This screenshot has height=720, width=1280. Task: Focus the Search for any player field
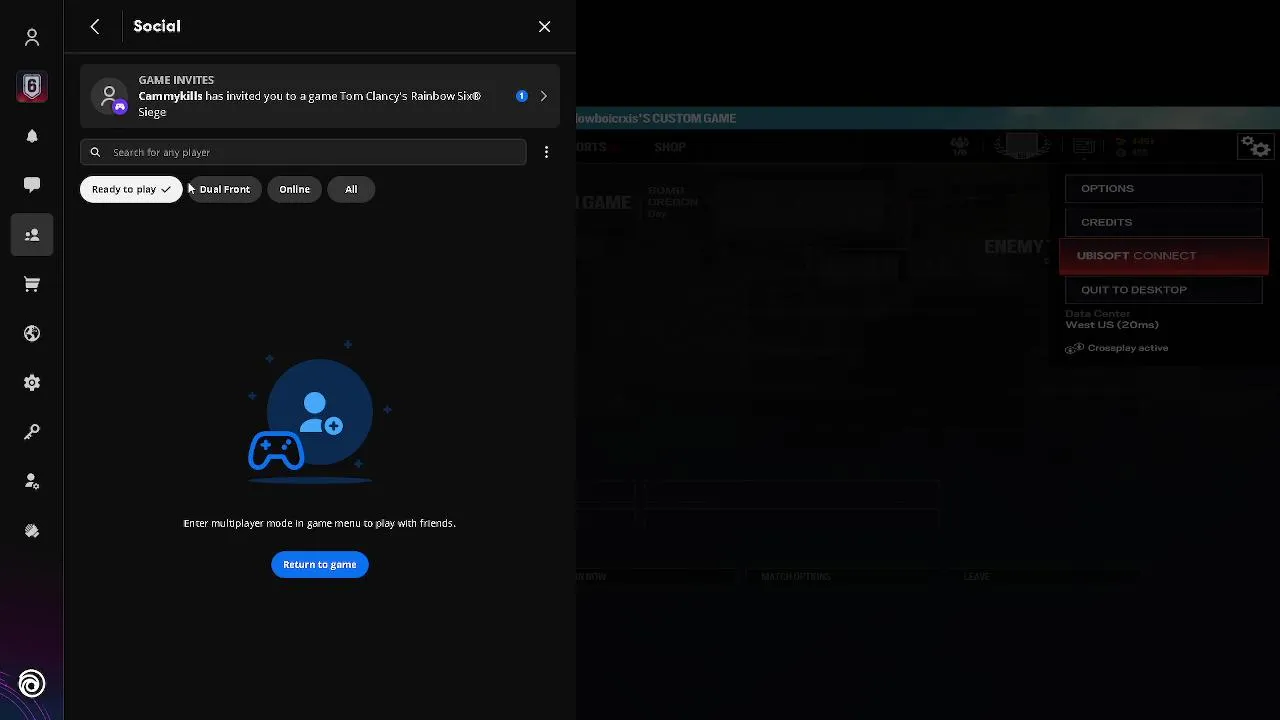[x=303, y=152]
